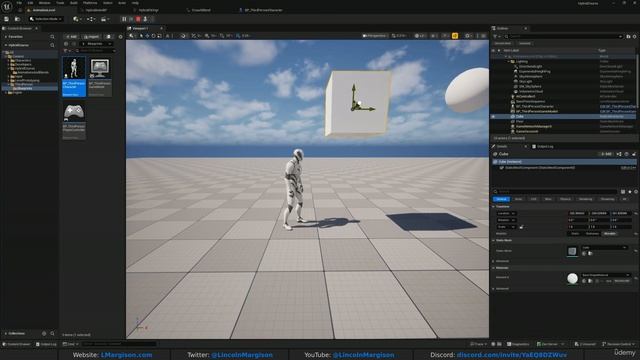Expand the Favorites section

pyautogui.click(x=6, y=37)
